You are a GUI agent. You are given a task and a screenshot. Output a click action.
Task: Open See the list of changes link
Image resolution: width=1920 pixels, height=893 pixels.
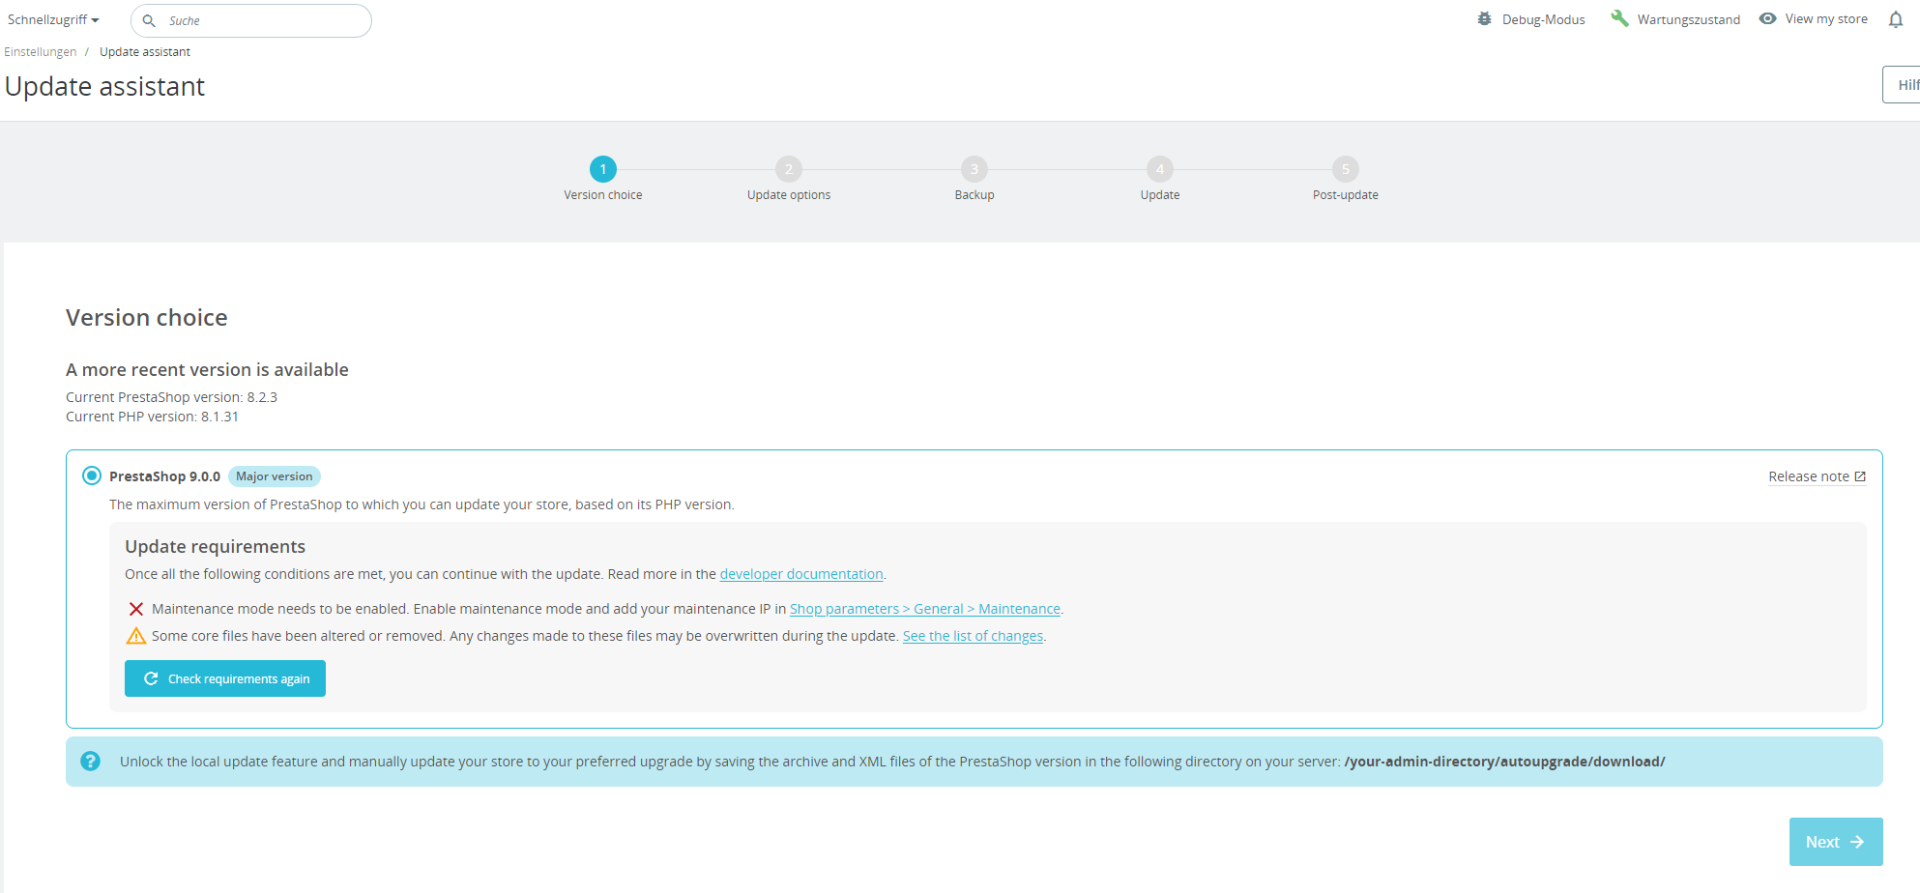tap(973, 636)
